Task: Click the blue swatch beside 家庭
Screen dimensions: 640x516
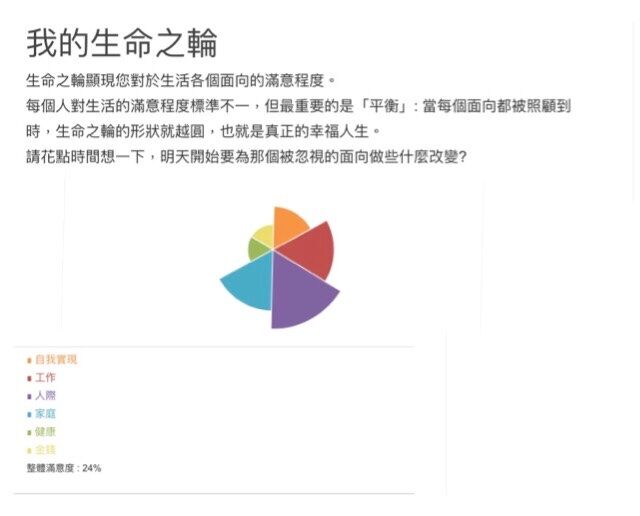Action: pyautogui.click(x=29, y=415)
